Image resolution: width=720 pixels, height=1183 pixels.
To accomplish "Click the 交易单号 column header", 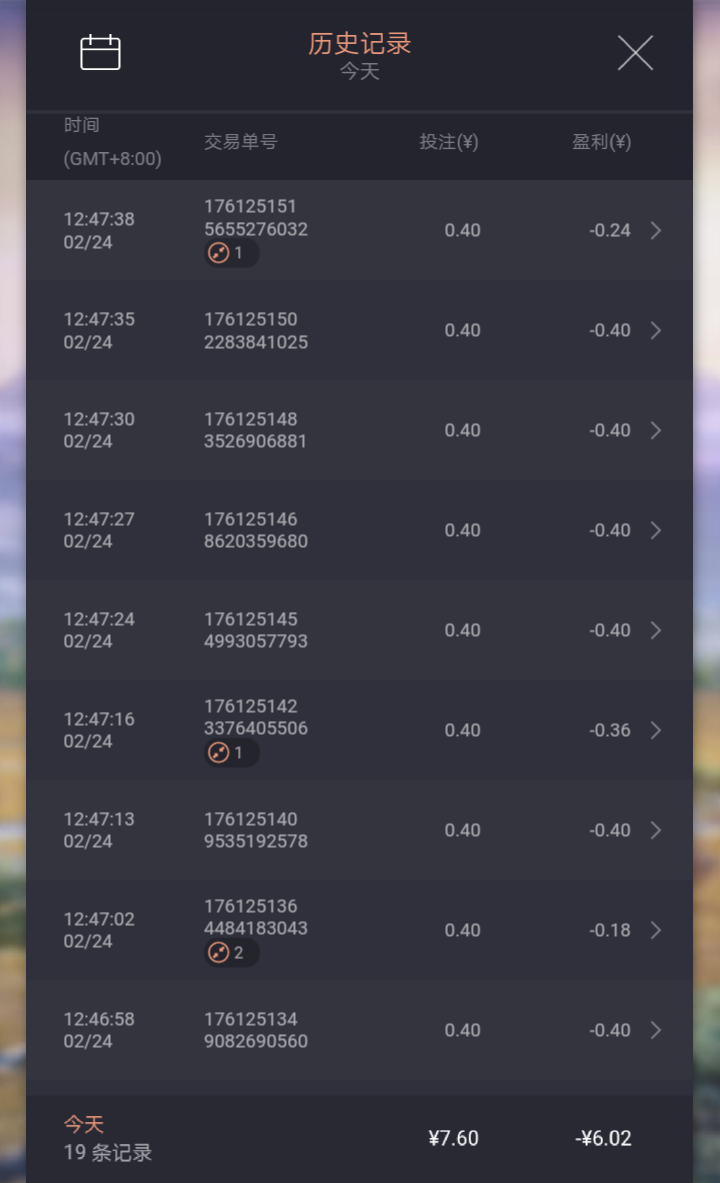I will (240, 142).
